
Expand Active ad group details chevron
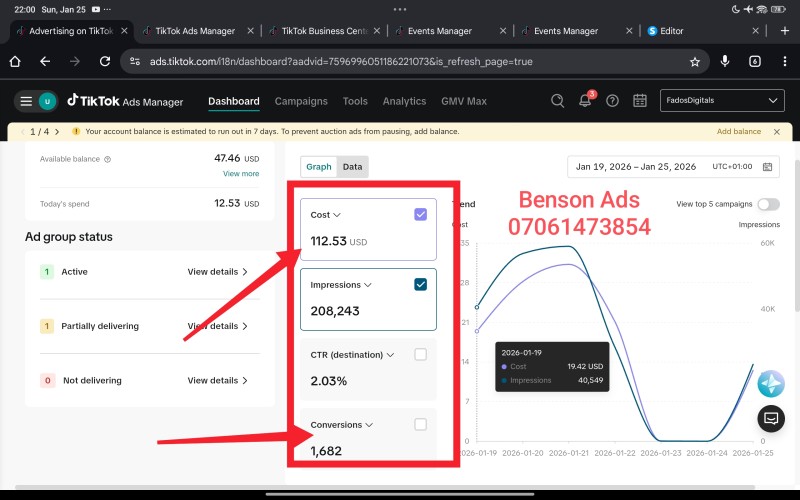245,272
